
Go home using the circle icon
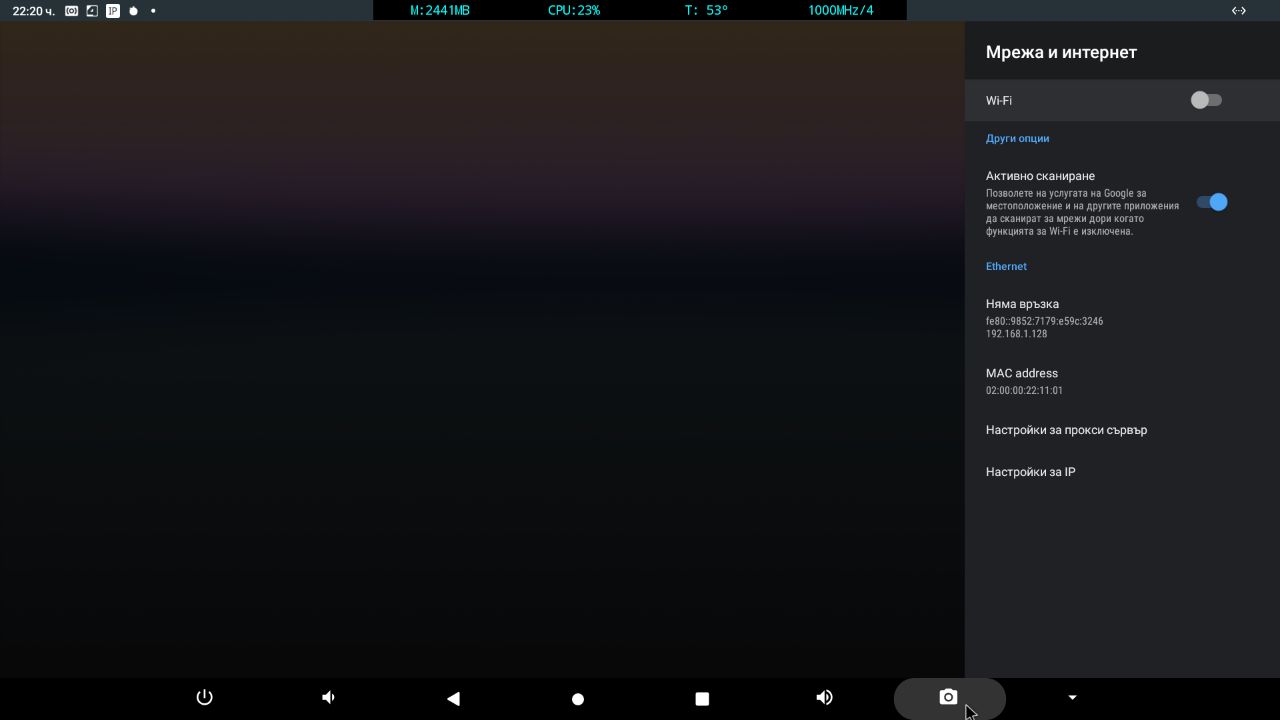pyautogui.click(x=577, y=699)
